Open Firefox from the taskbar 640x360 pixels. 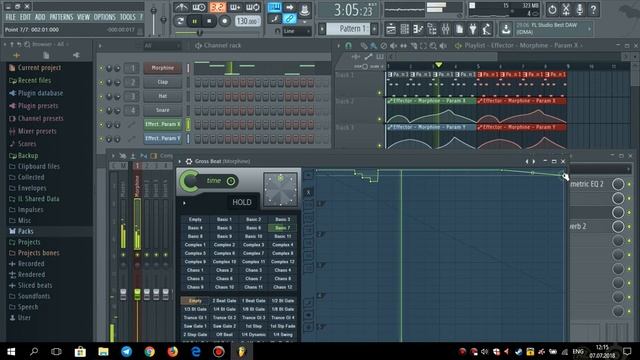tap(173, 351)
